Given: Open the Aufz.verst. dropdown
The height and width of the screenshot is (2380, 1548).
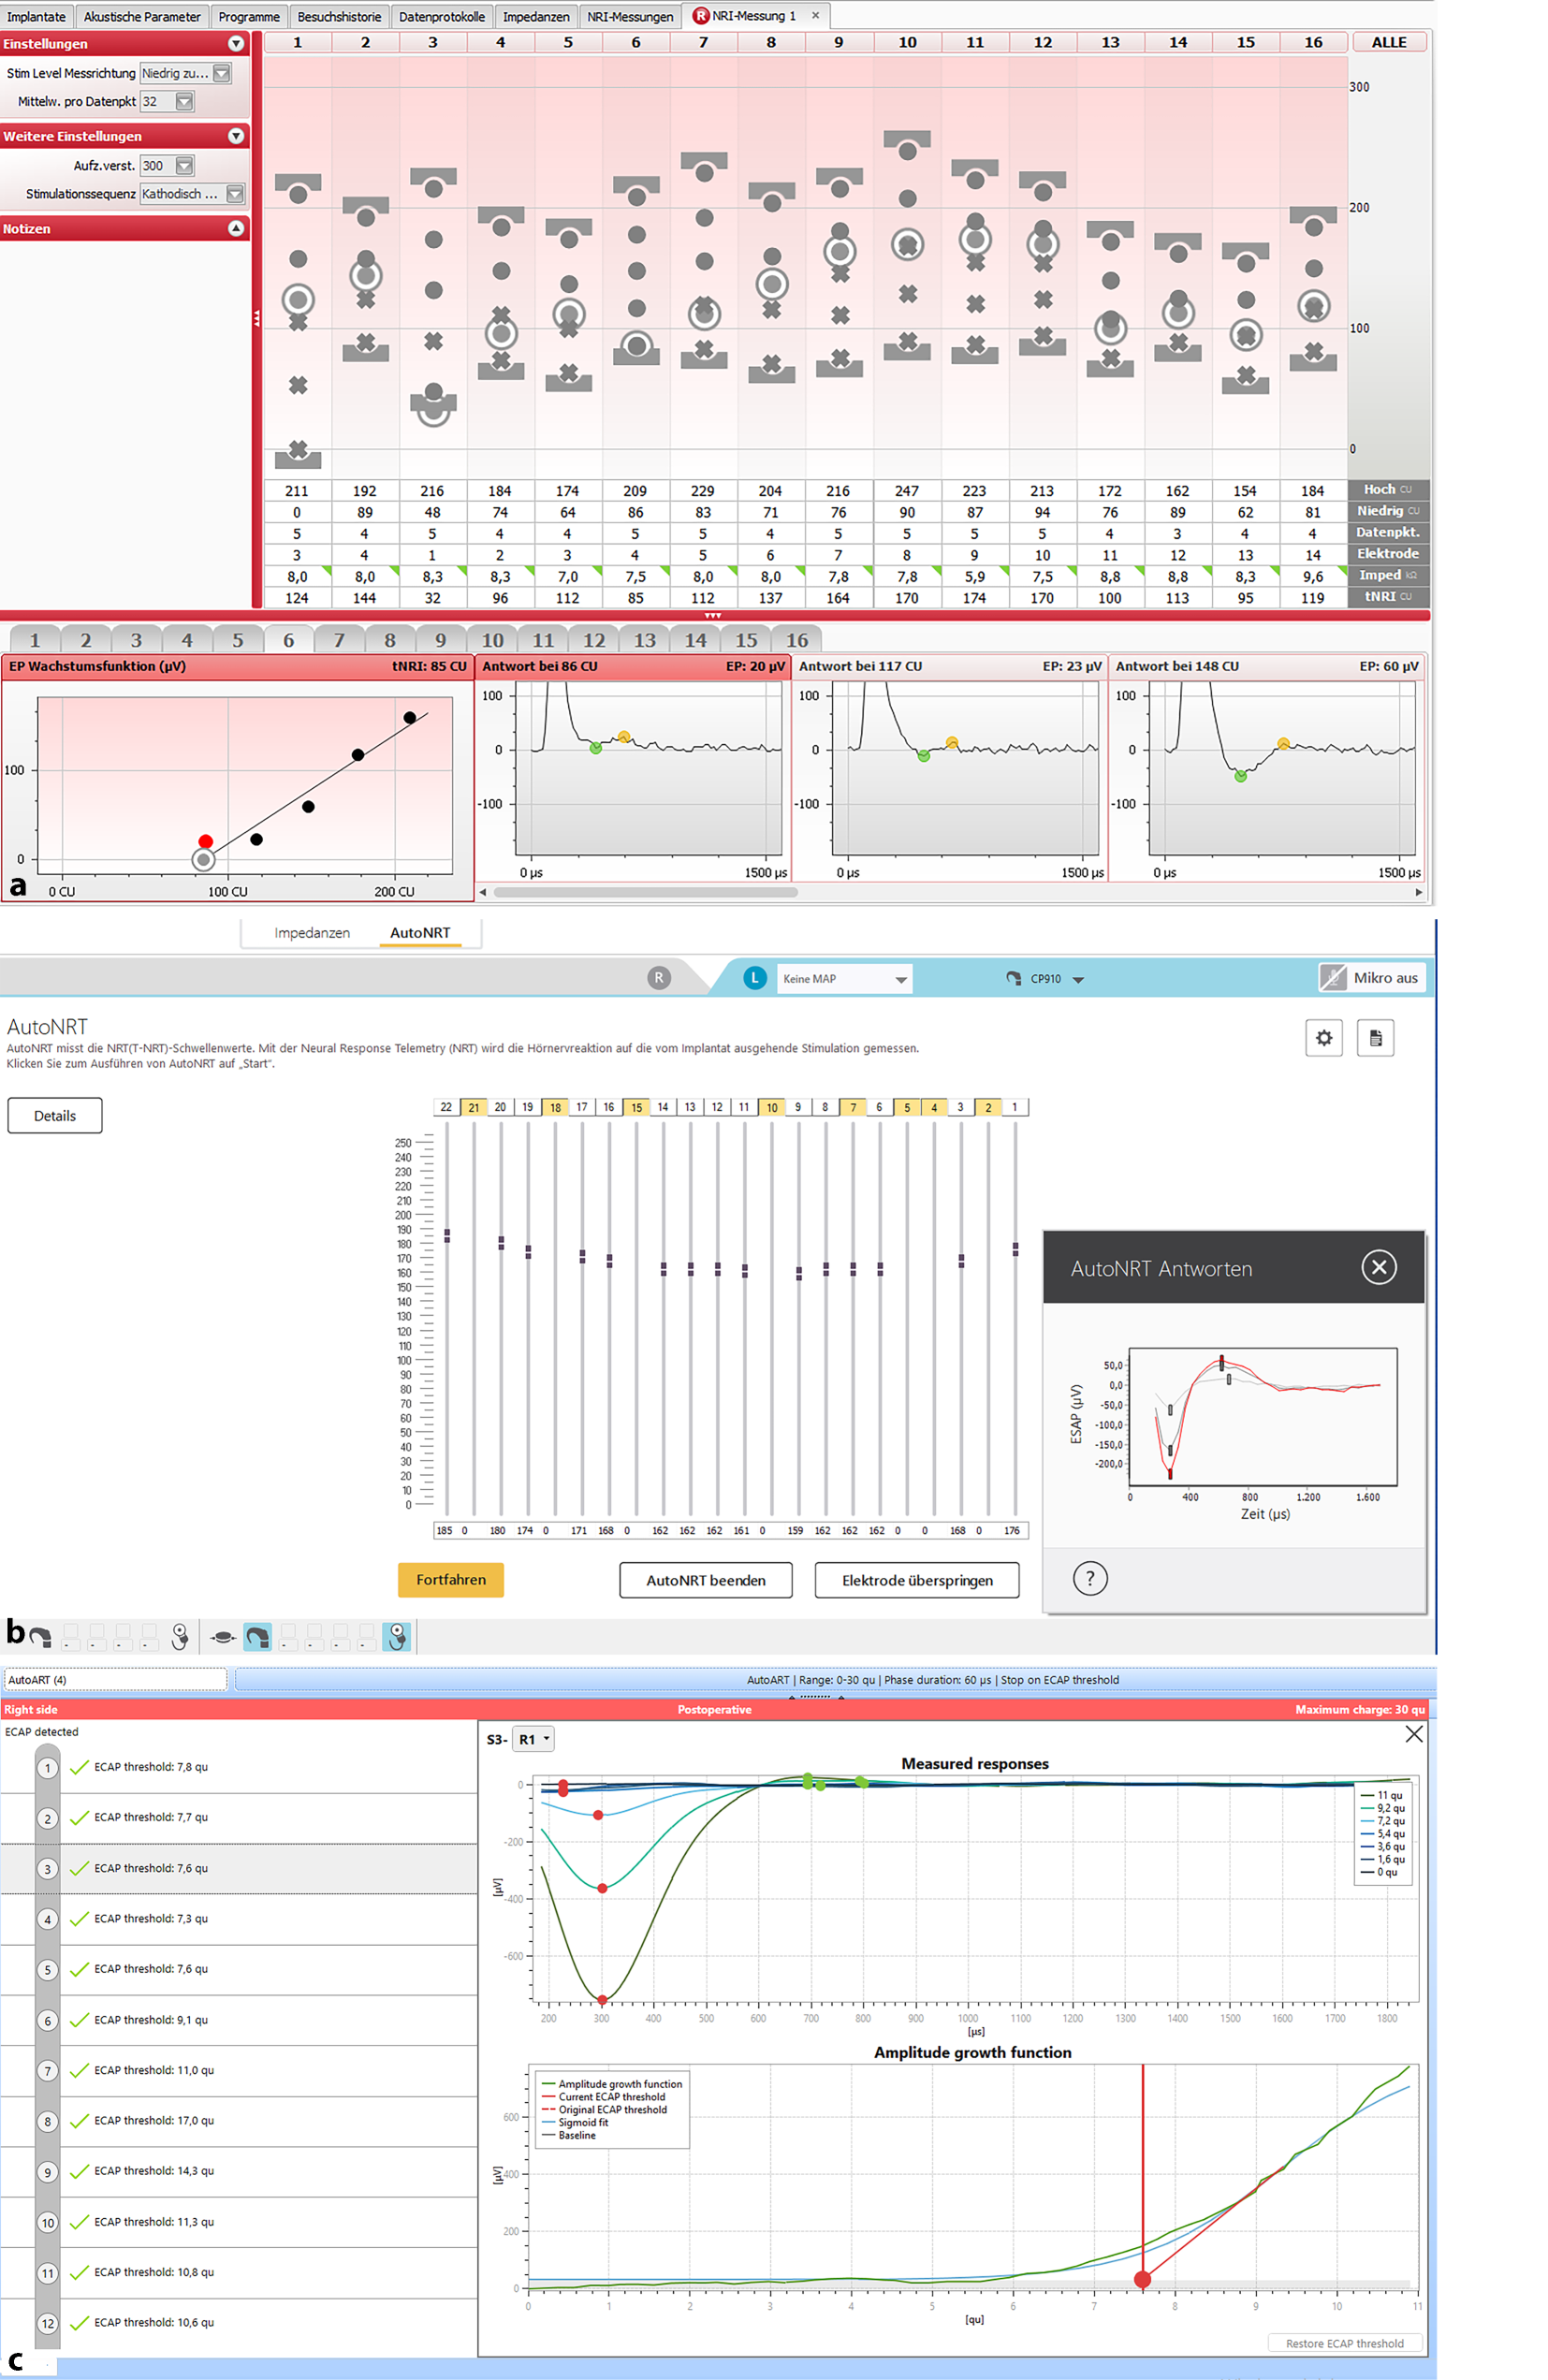Looking at the screenshot, I should 184,166.
